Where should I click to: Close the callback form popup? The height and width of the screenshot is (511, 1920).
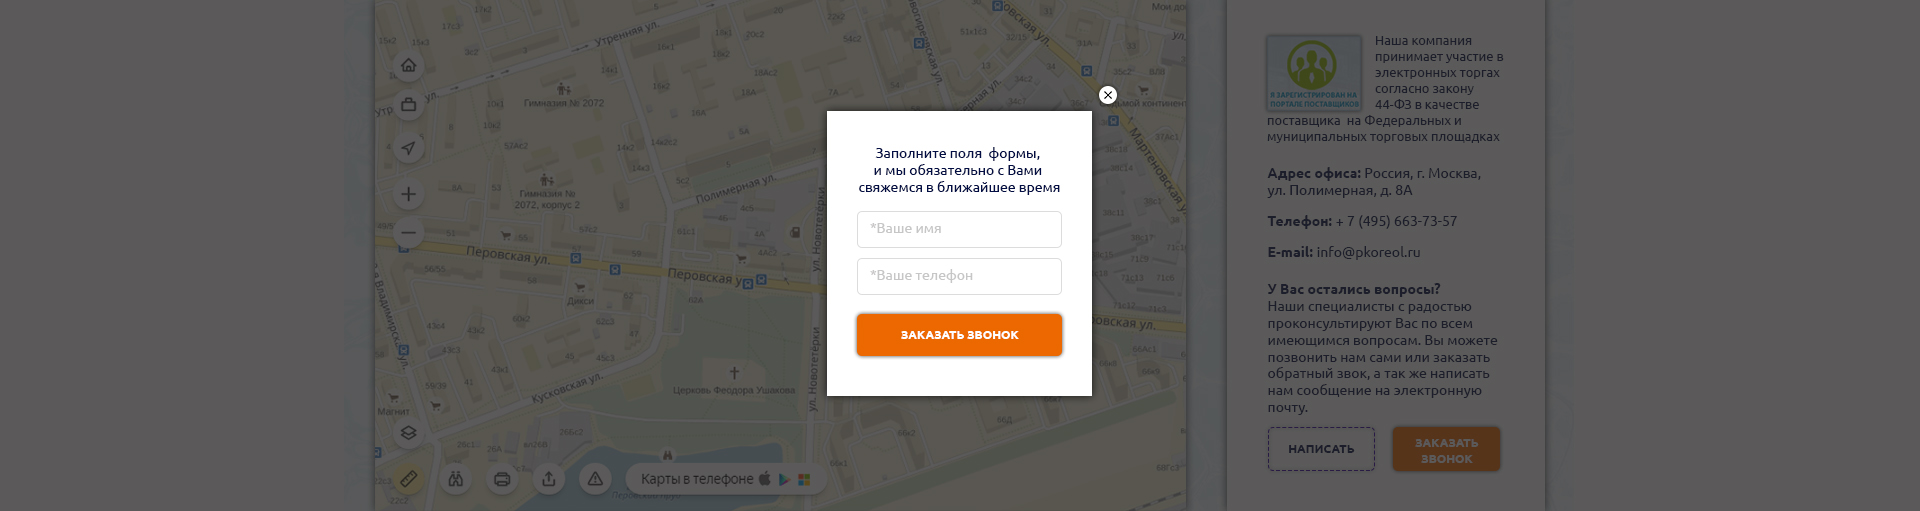click(1107, 95)
